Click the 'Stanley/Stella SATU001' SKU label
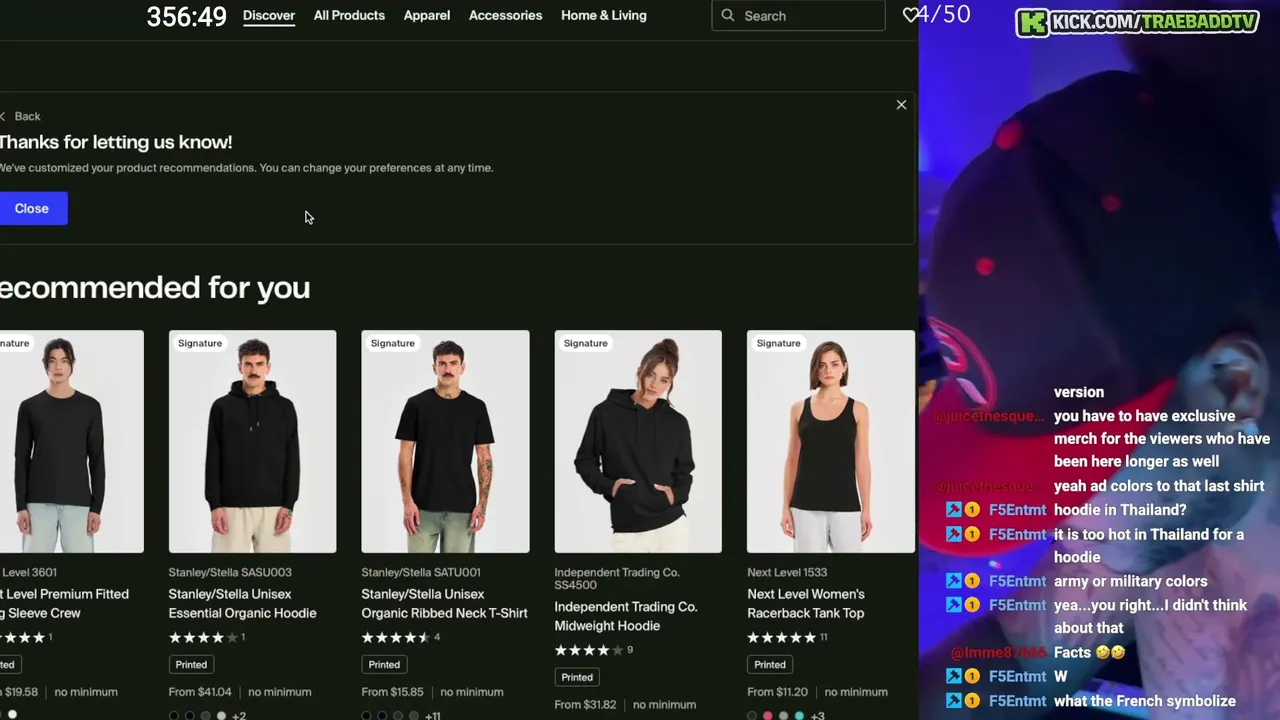Screen dimensions: 1280x720 coord(421,572)
